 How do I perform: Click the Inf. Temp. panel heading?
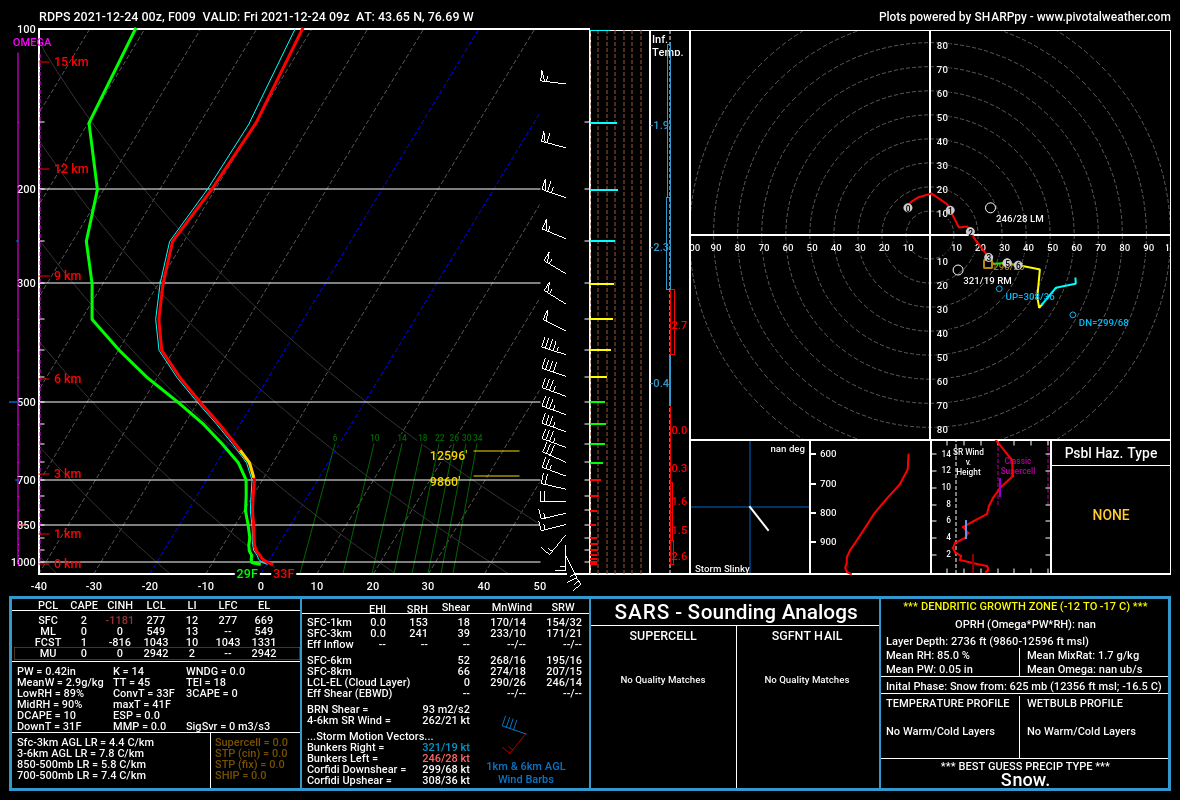point(668,45)
